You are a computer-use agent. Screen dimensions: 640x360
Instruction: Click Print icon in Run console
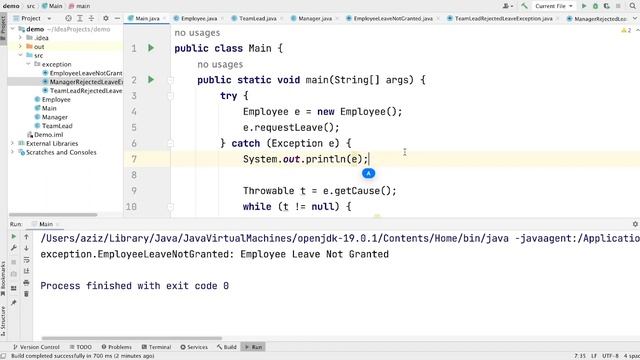click(27, 282)
